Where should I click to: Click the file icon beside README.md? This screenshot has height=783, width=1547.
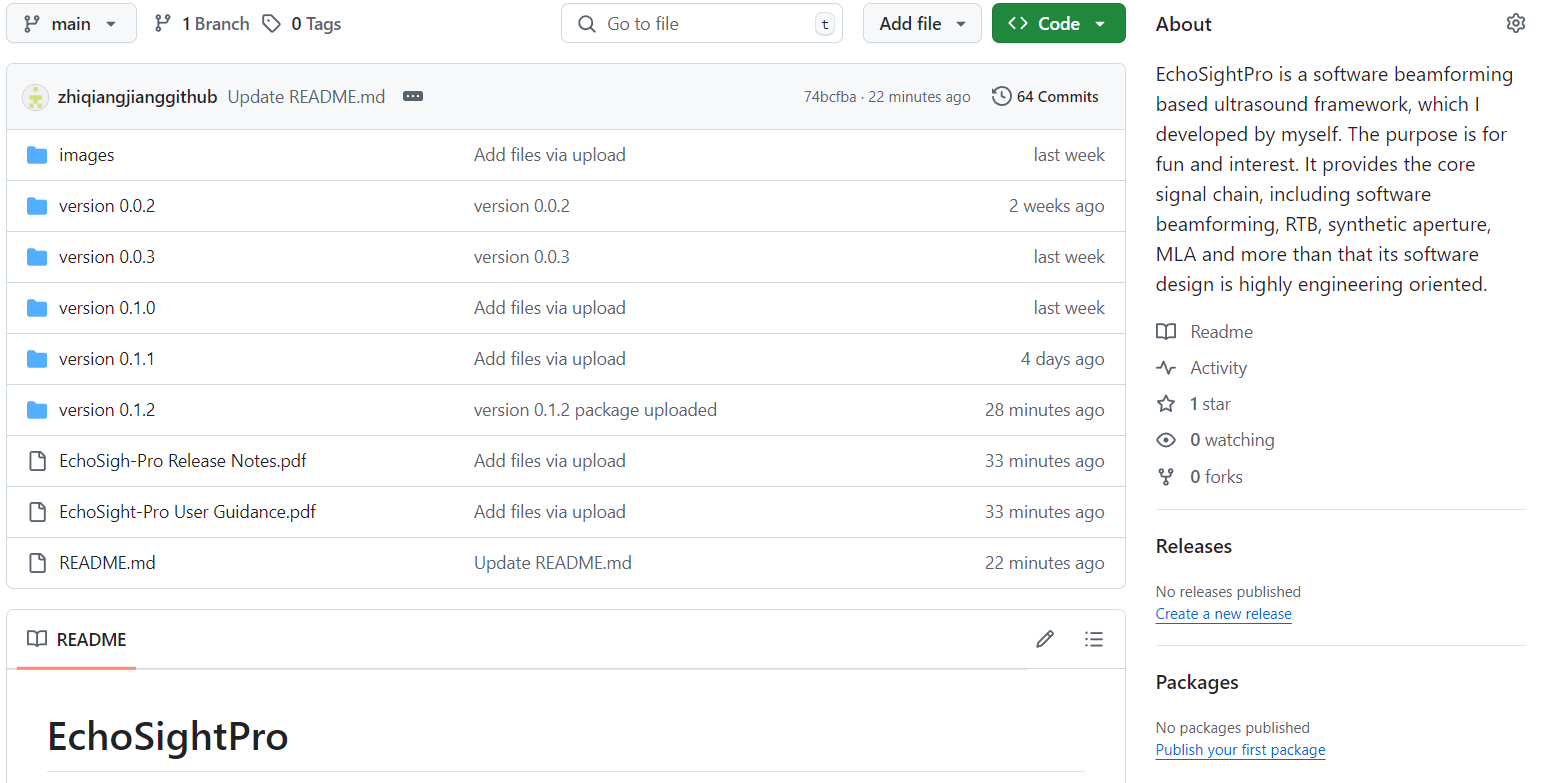[x=37, y=563]
